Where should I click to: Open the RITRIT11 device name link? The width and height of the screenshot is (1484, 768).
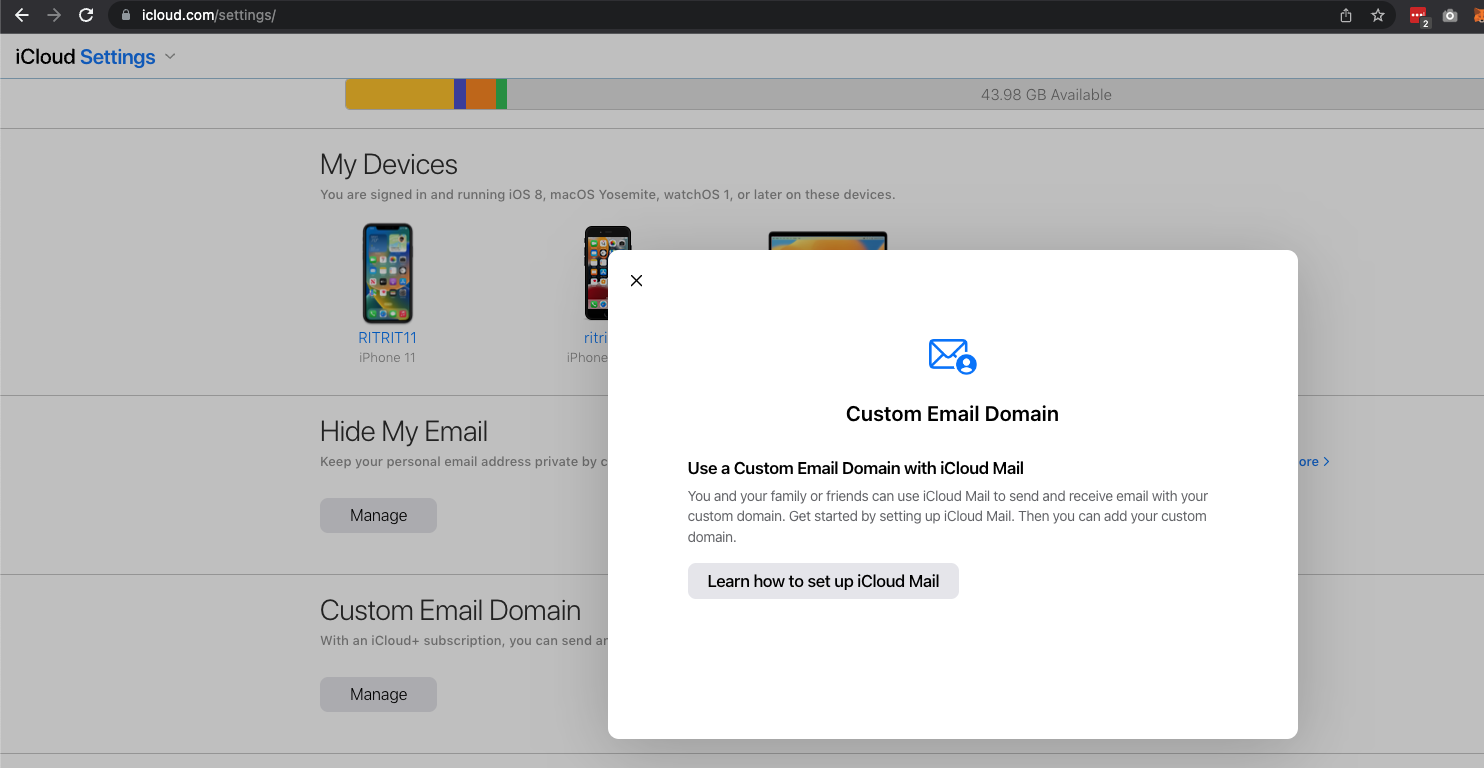click(x=387, y=338)
